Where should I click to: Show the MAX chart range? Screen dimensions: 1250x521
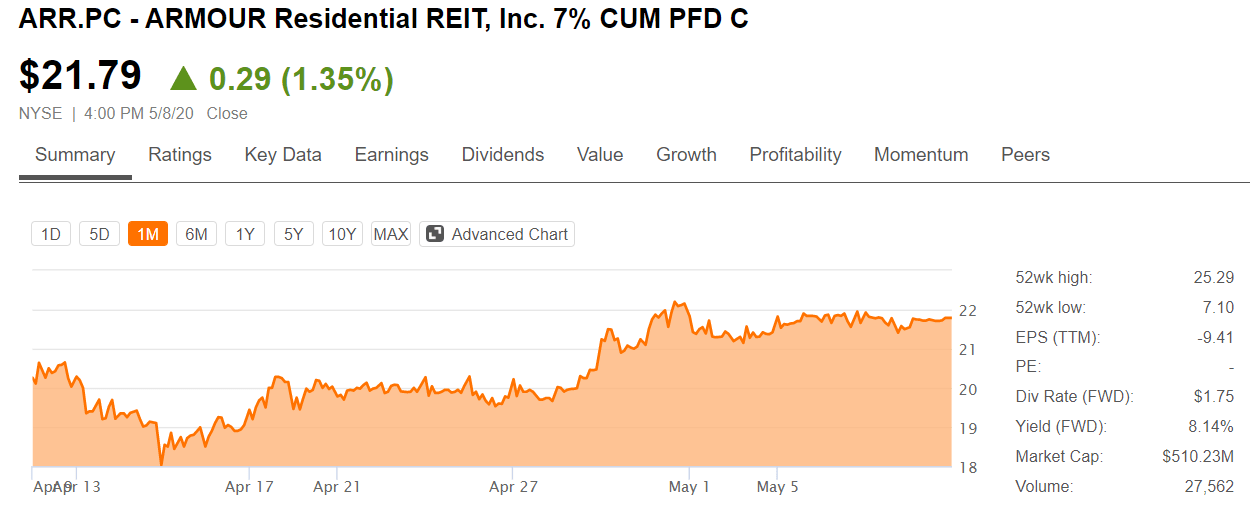[391, 234]
